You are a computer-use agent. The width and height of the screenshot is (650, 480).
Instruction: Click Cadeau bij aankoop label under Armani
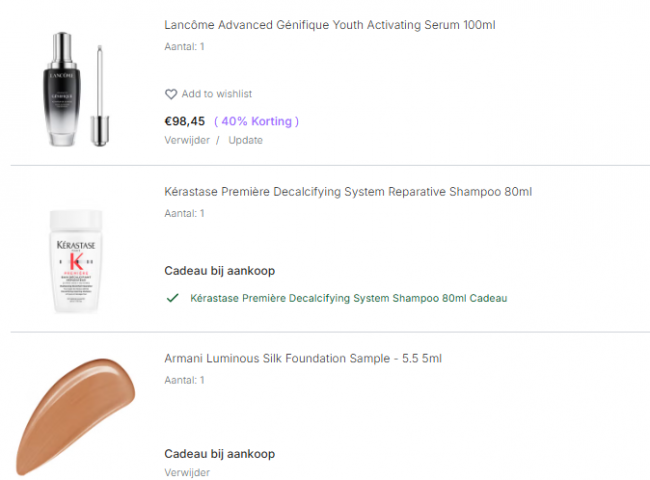(219, 454)
